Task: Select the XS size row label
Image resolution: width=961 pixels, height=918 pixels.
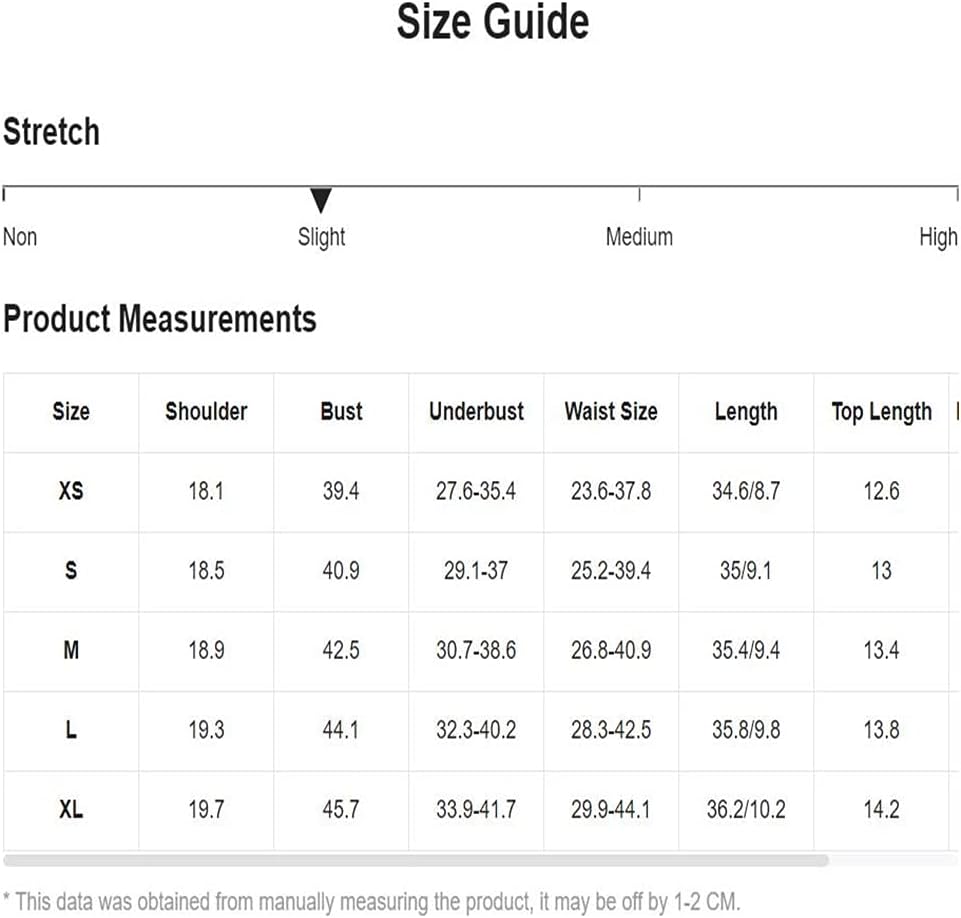Action: pyautogui.click(x=71, y=491)
